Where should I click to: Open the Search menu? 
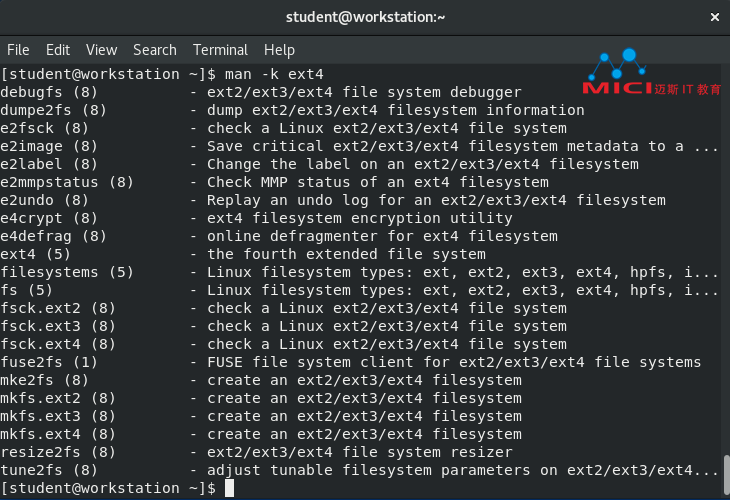(x=155, y=50)
